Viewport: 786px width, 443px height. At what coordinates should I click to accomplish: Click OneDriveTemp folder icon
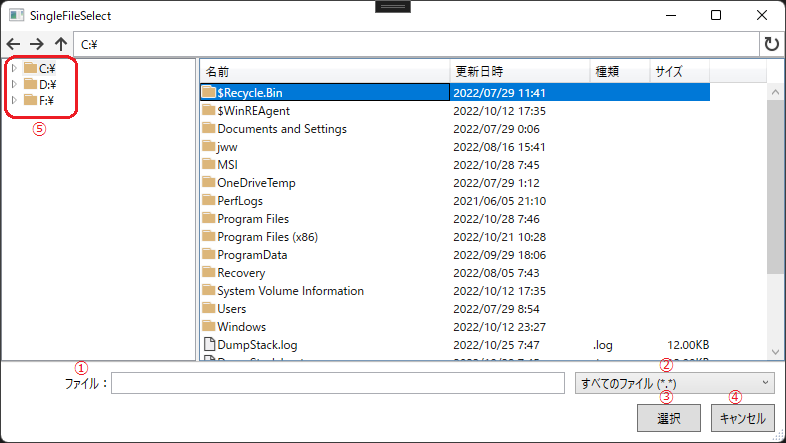pos(209,182)
